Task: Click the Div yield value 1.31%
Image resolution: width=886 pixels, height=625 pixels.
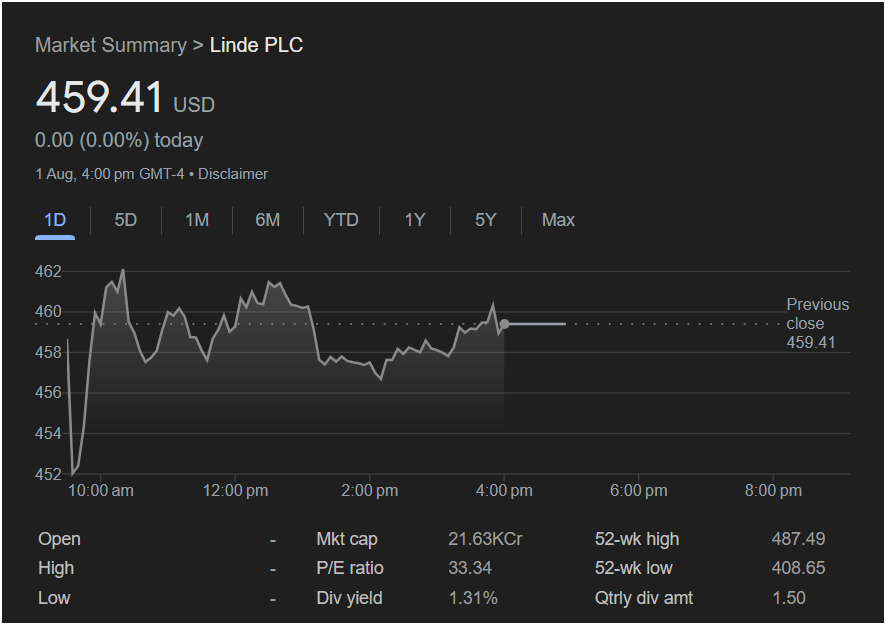Action: [x=473, y=598]
